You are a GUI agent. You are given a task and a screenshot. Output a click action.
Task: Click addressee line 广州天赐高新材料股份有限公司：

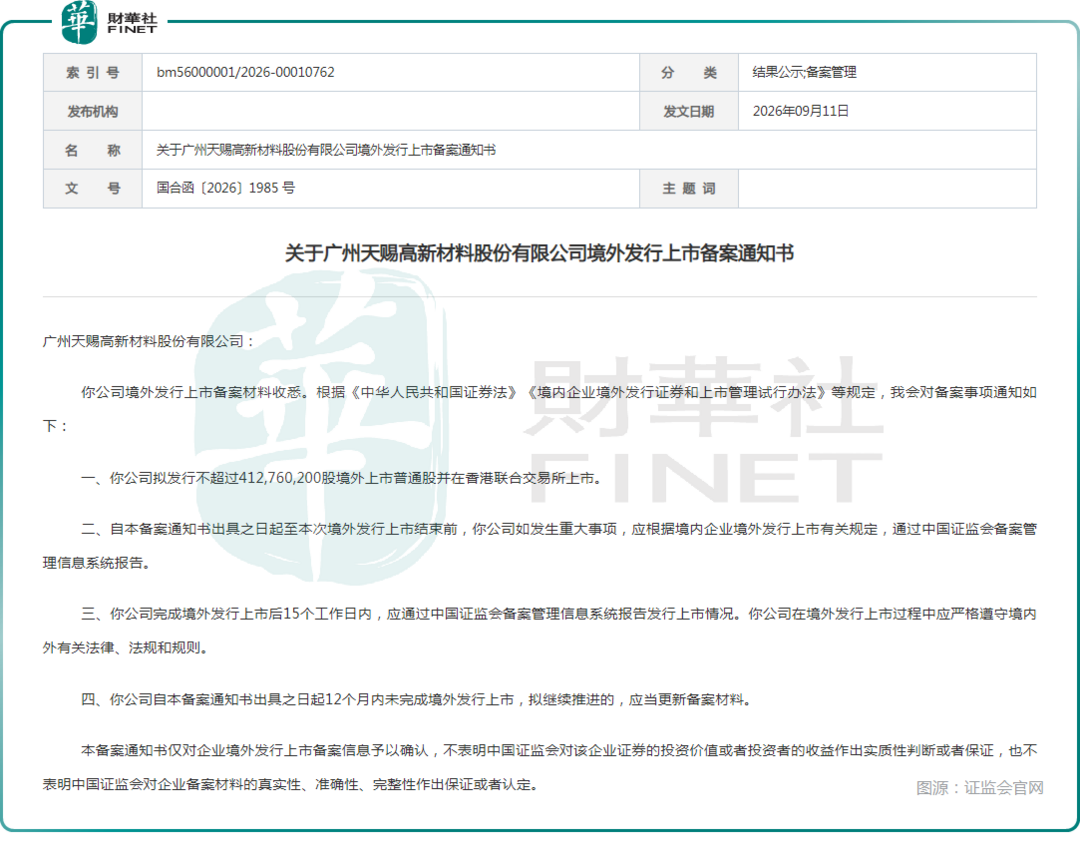(x=149, y=341)
